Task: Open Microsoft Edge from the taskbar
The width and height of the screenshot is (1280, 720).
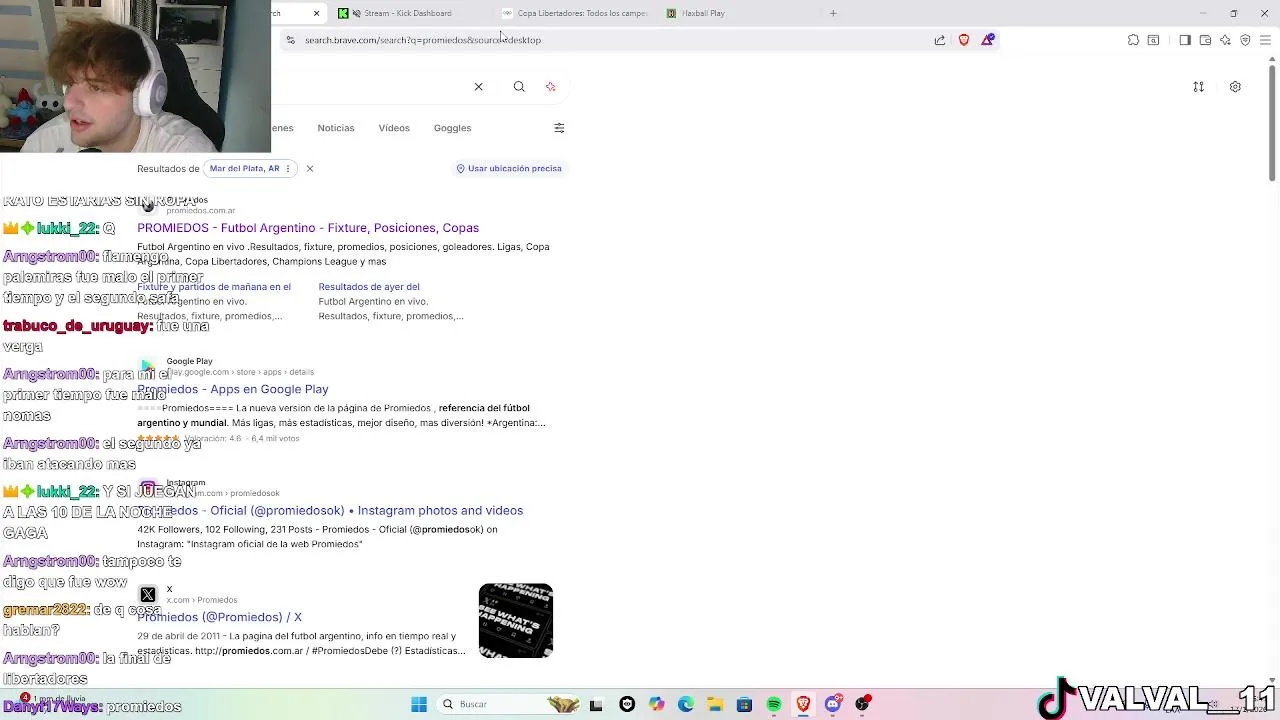Action: click(686, 704)
